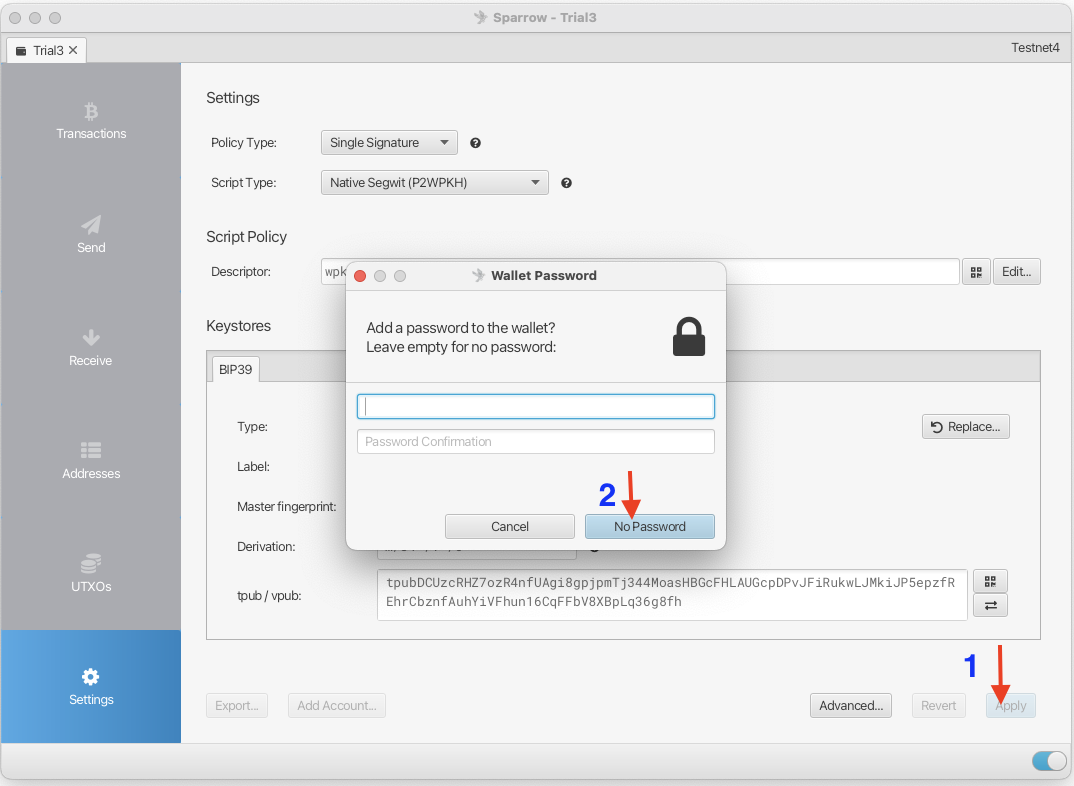The image size is (1074, 786).
Task: Close the Trial3 wallet tab
Action: point(73,50)
